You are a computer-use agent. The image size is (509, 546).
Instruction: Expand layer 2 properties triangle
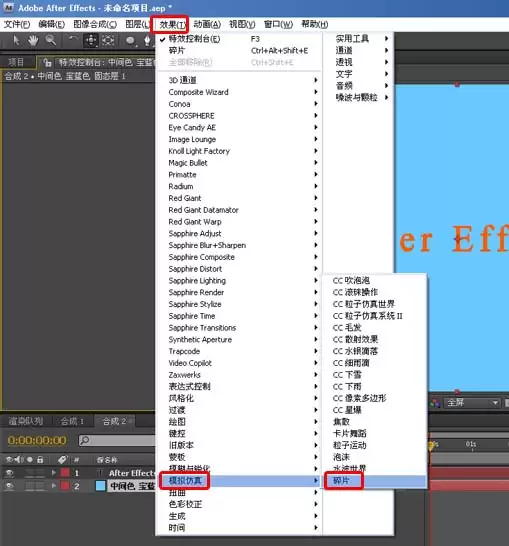pyautogui.click(x=54, y=485)
